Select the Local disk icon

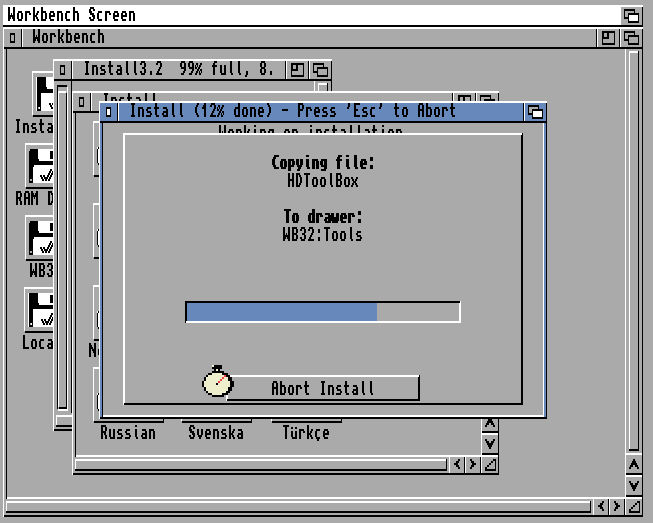(x=40, y=310)
